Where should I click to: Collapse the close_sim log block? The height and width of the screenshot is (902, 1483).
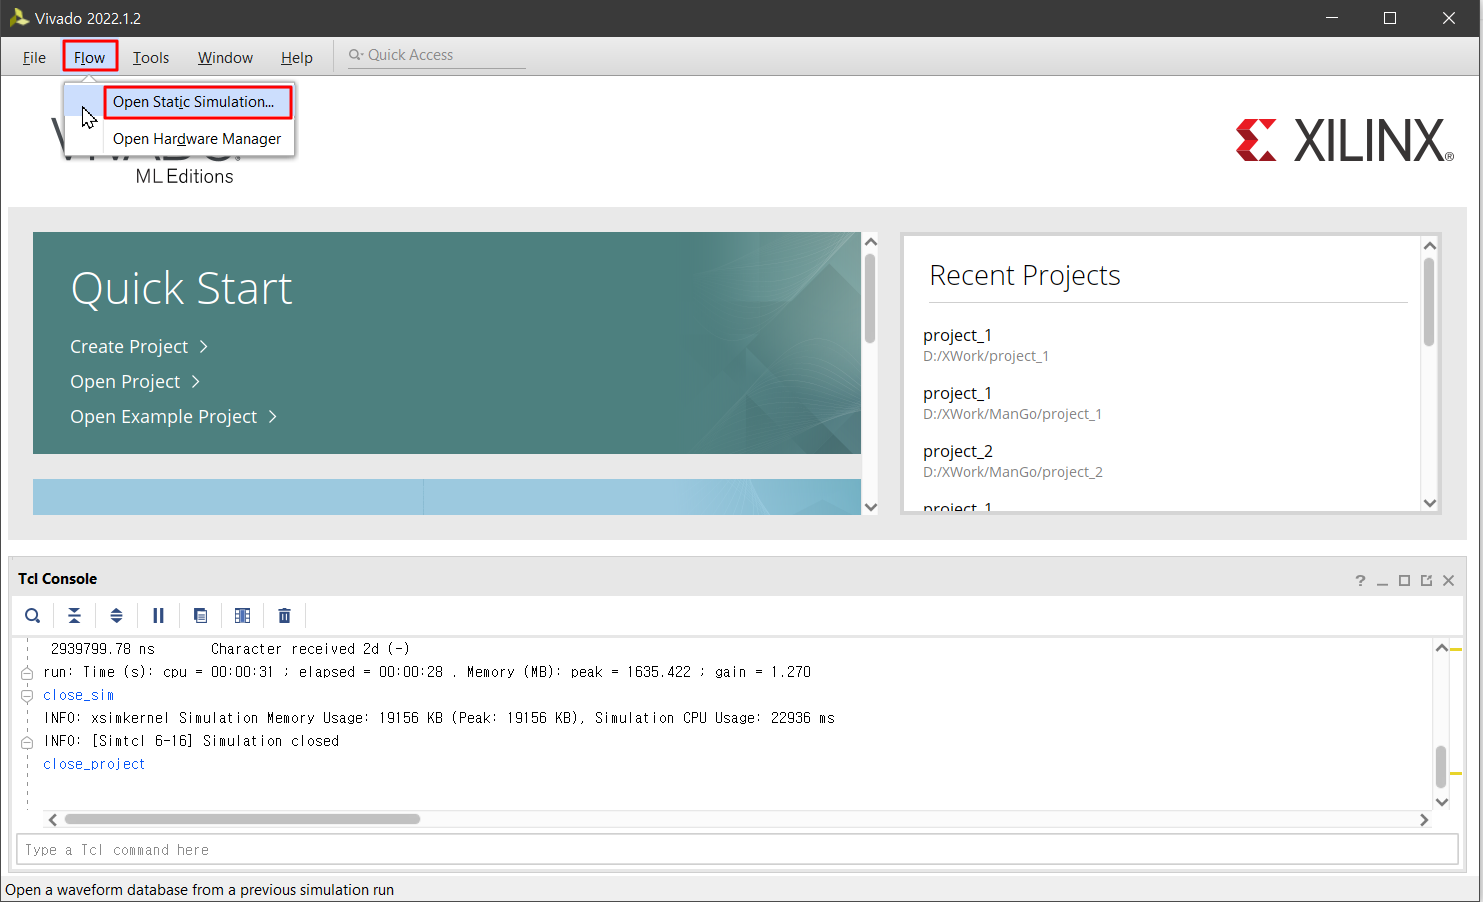pos(27,696)
